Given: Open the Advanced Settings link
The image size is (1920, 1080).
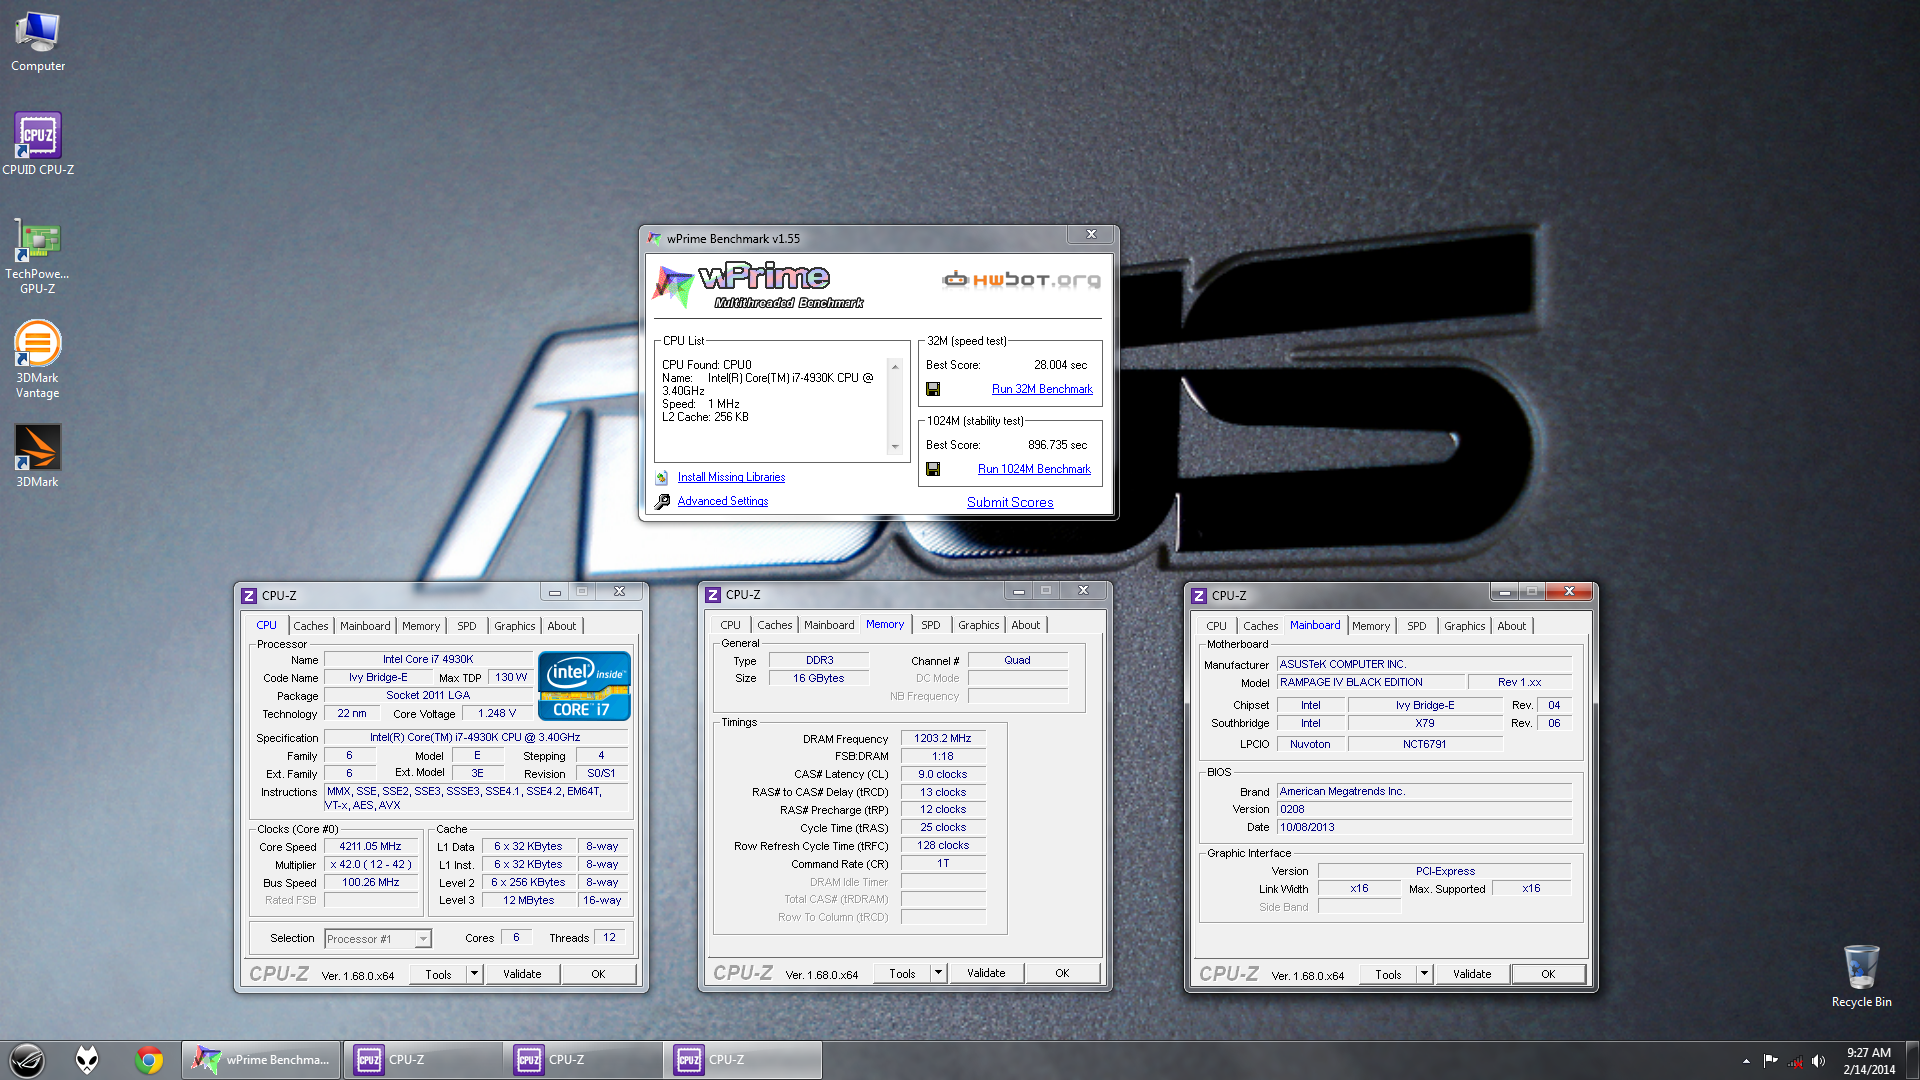Looking at the screenshot, I should tap(723, 501).
